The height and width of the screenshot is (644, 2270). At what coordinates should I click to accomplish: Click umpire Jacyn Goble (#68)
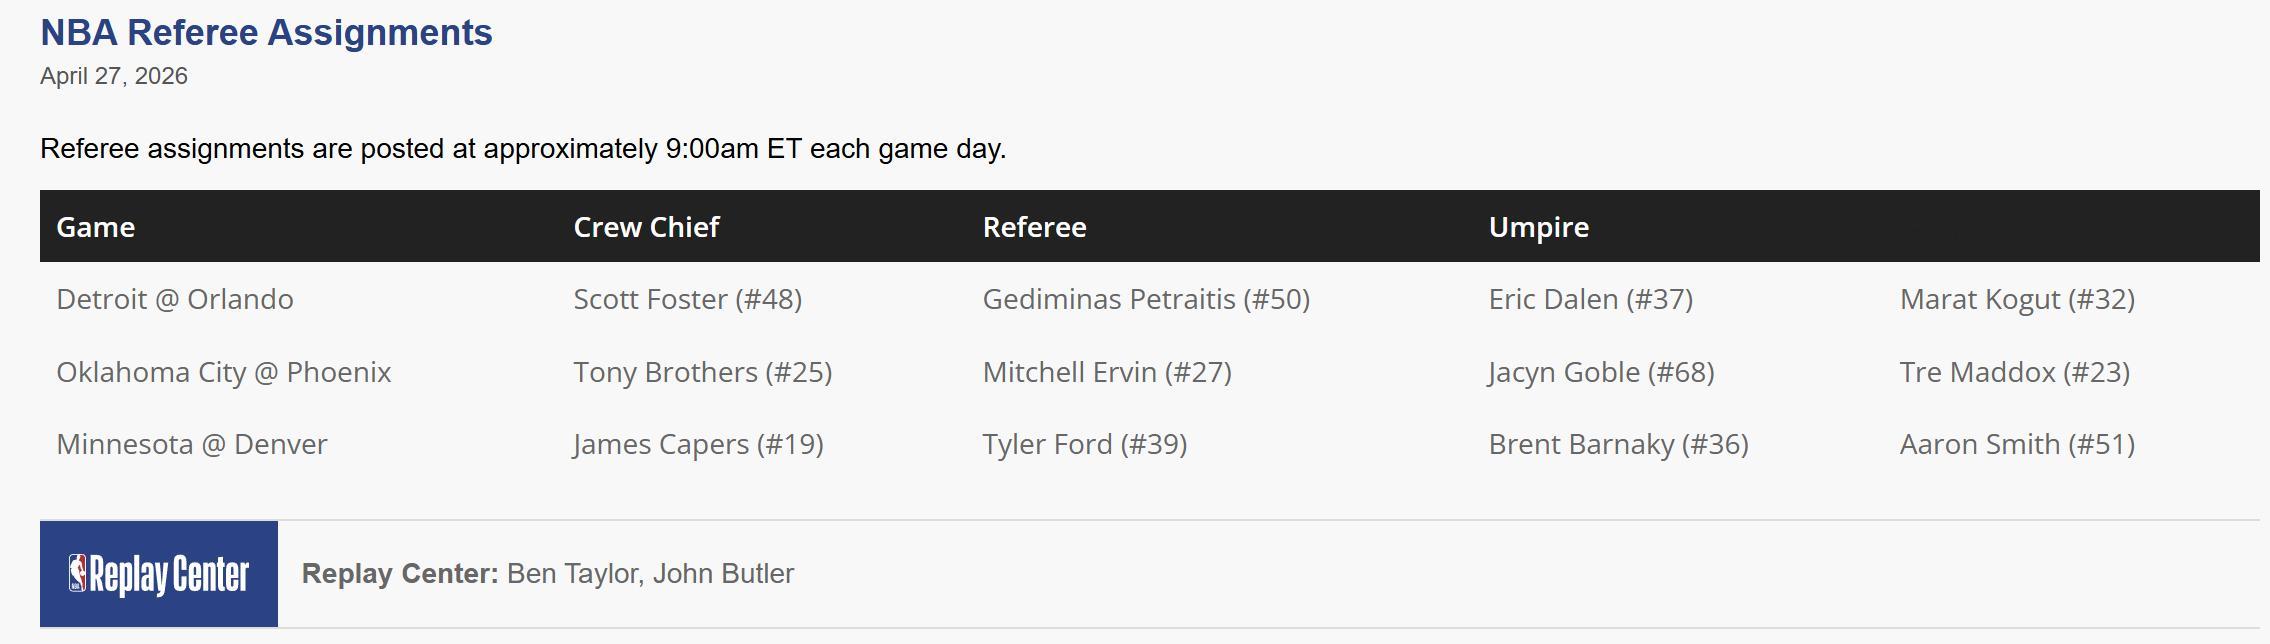(x=1601, y=372)
